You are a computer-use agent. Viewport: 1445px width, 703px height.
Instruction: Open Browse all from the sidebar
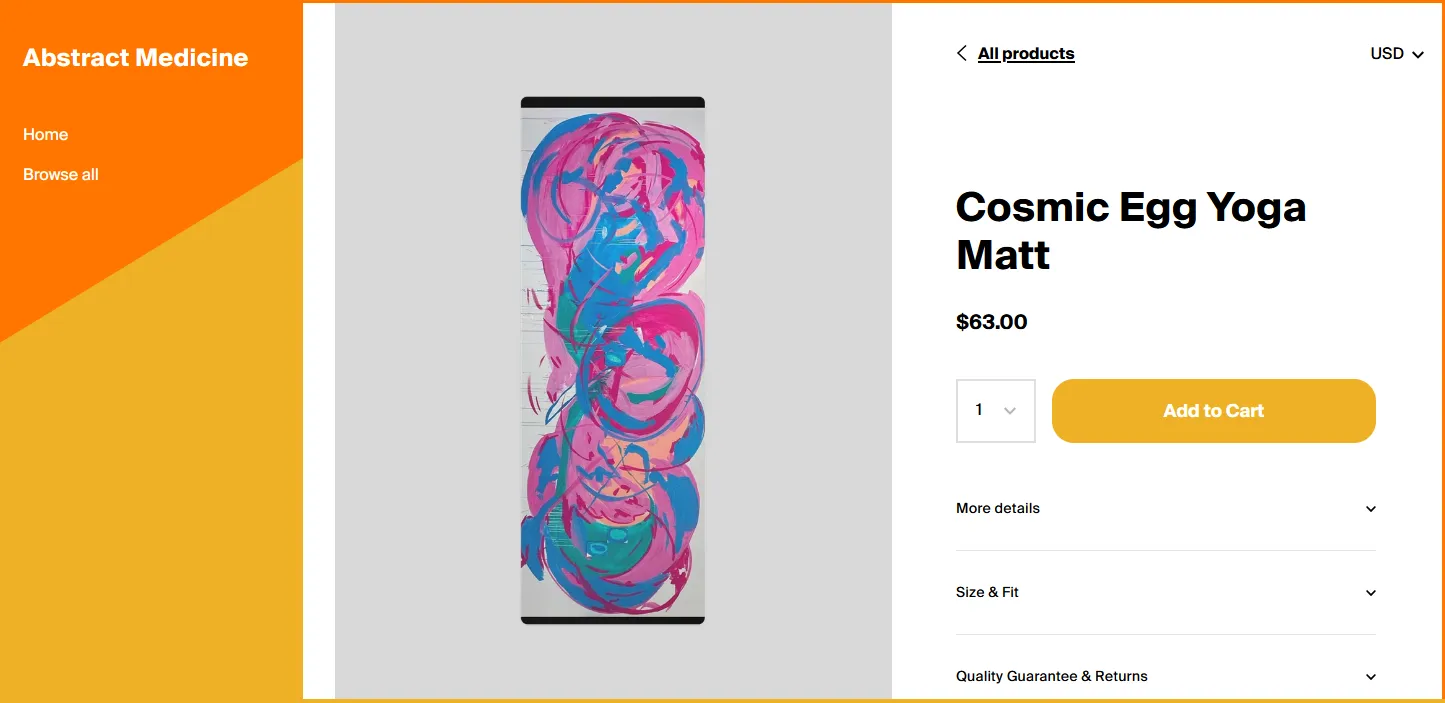pyautogui.click(x=60, y=174)
